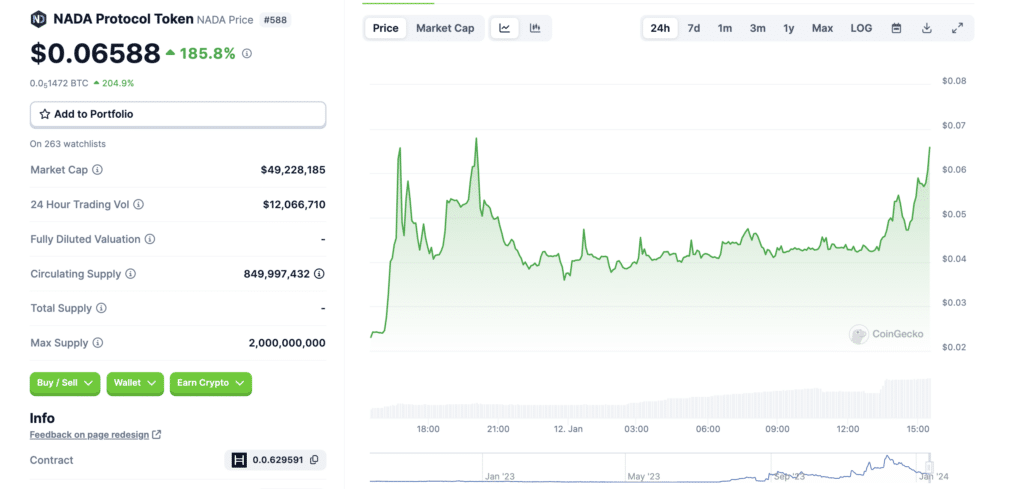Image resolution: width=1024 pixels, height=489 pixels.
Task: Click the On 263 watchlists text
Action: [x=68, y=144]
